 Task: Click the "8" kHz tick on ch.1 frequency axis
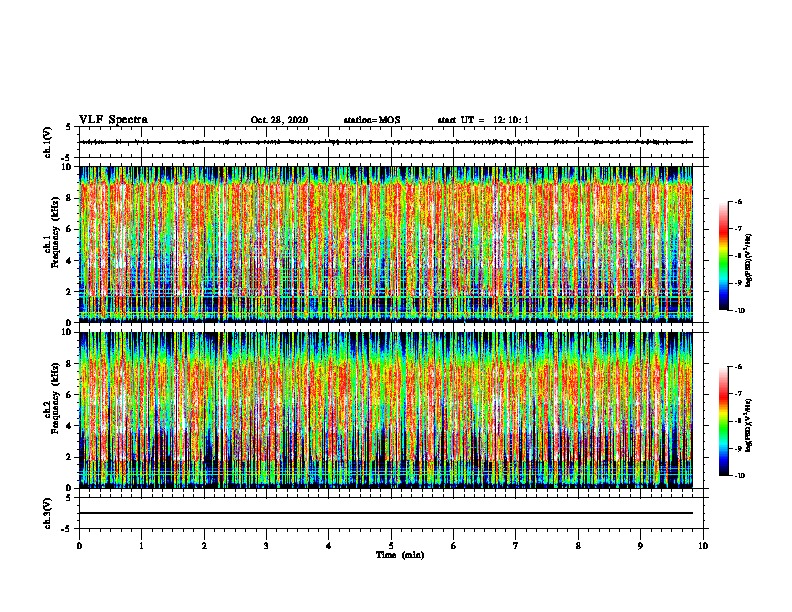pos(69,198)
